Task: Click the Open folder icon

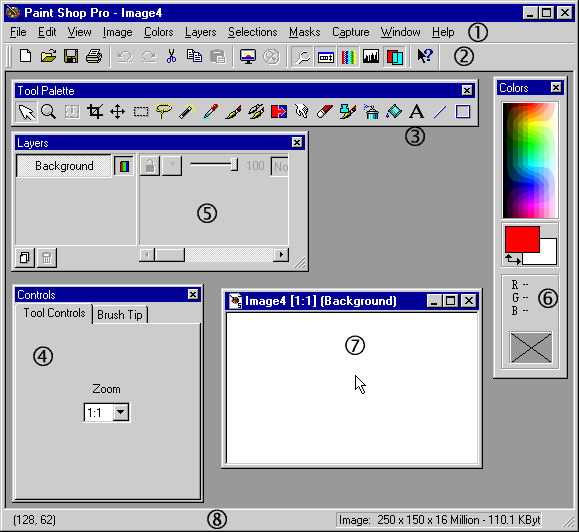Action: (x=48, y=56)
